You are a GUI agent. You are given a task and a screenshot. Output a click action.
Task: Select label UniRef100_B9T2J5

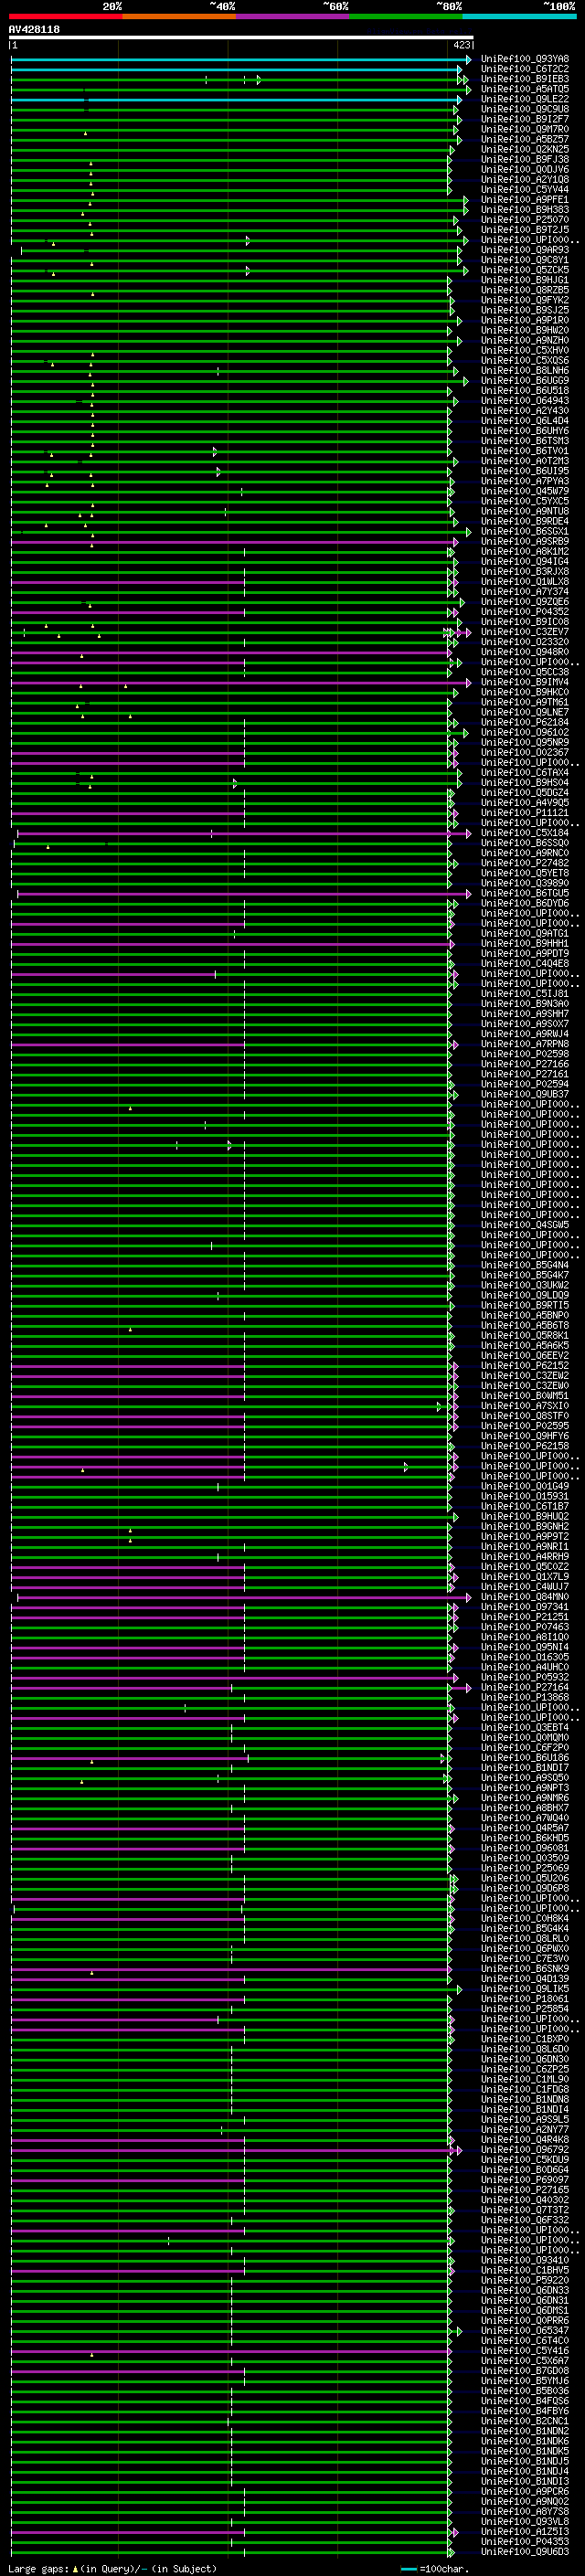pos(525,230)
